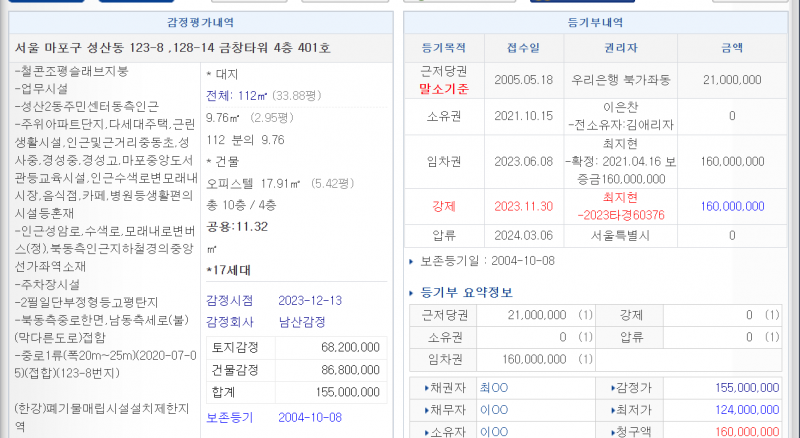Click the * 건물 building heading
This screenshot has height=438, width=800.
tap(222, 162)
